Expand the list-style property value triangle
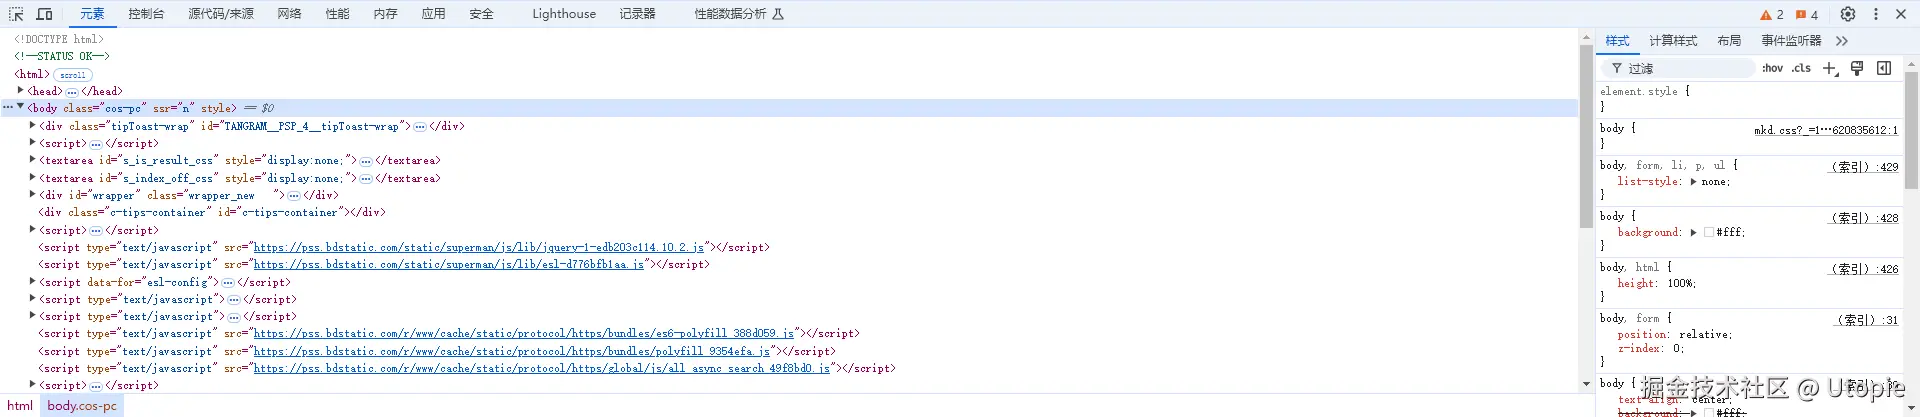Image resolution: width=1920 pixels, height=417 pixels. 1693,182
